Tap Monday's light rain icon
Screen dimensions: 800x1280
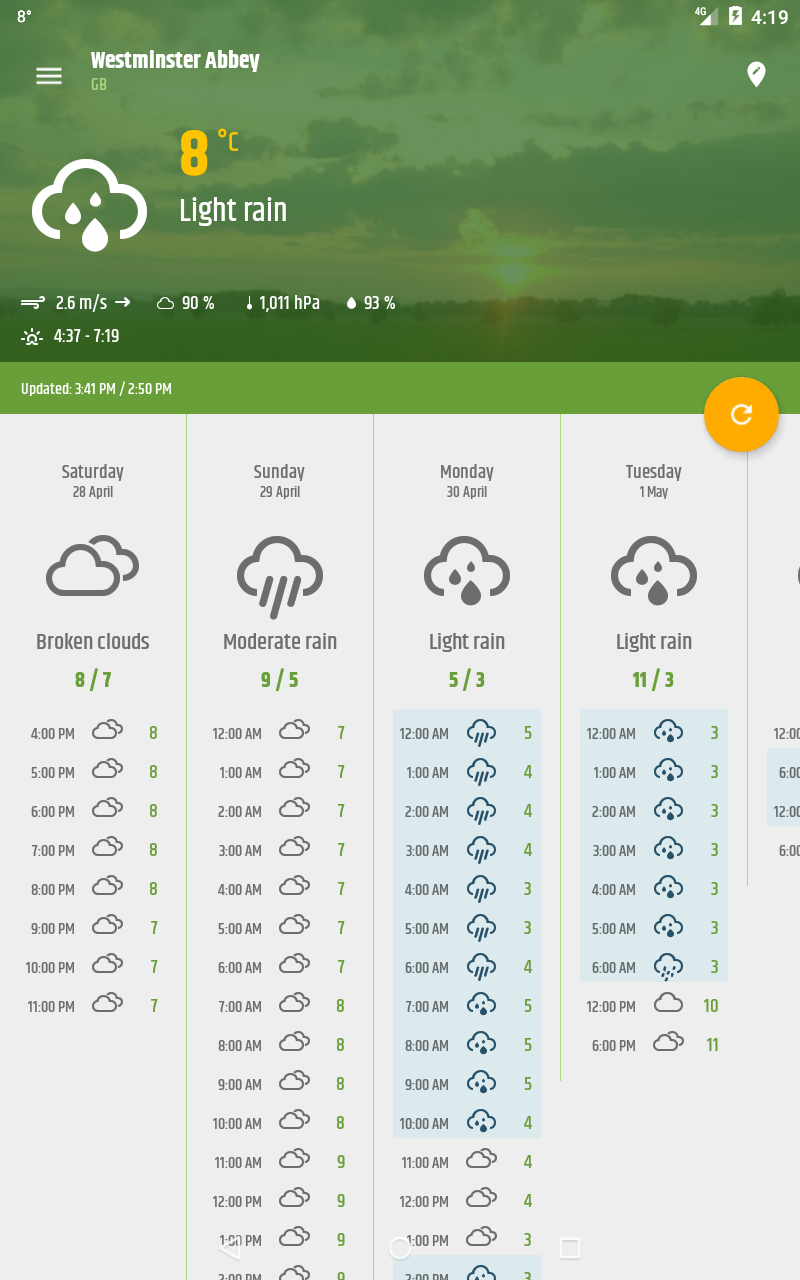tap(467, 571)
